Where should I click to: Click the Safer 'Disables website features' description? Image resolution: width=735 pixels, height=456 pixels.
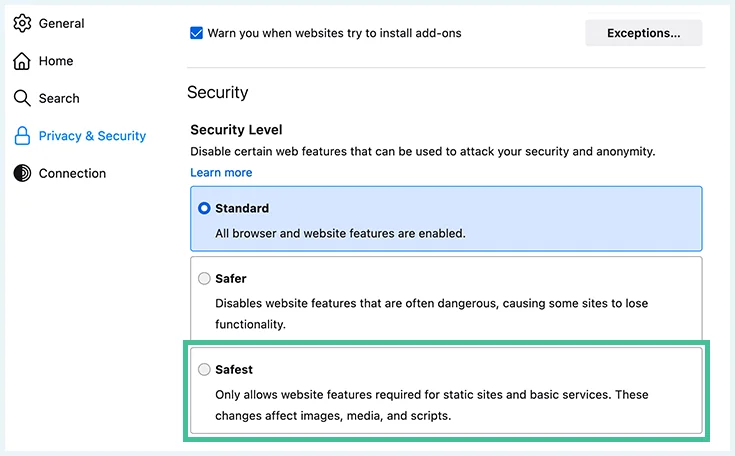[x=432, y=314]
